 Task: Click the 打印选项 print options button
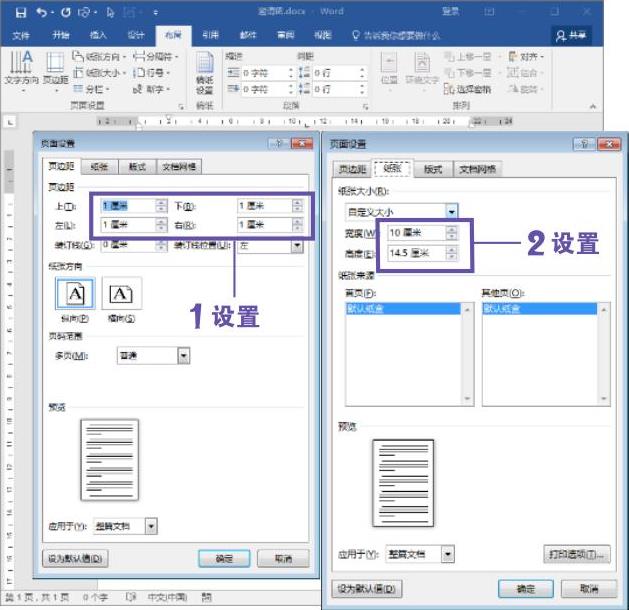[x=577, y=554]
